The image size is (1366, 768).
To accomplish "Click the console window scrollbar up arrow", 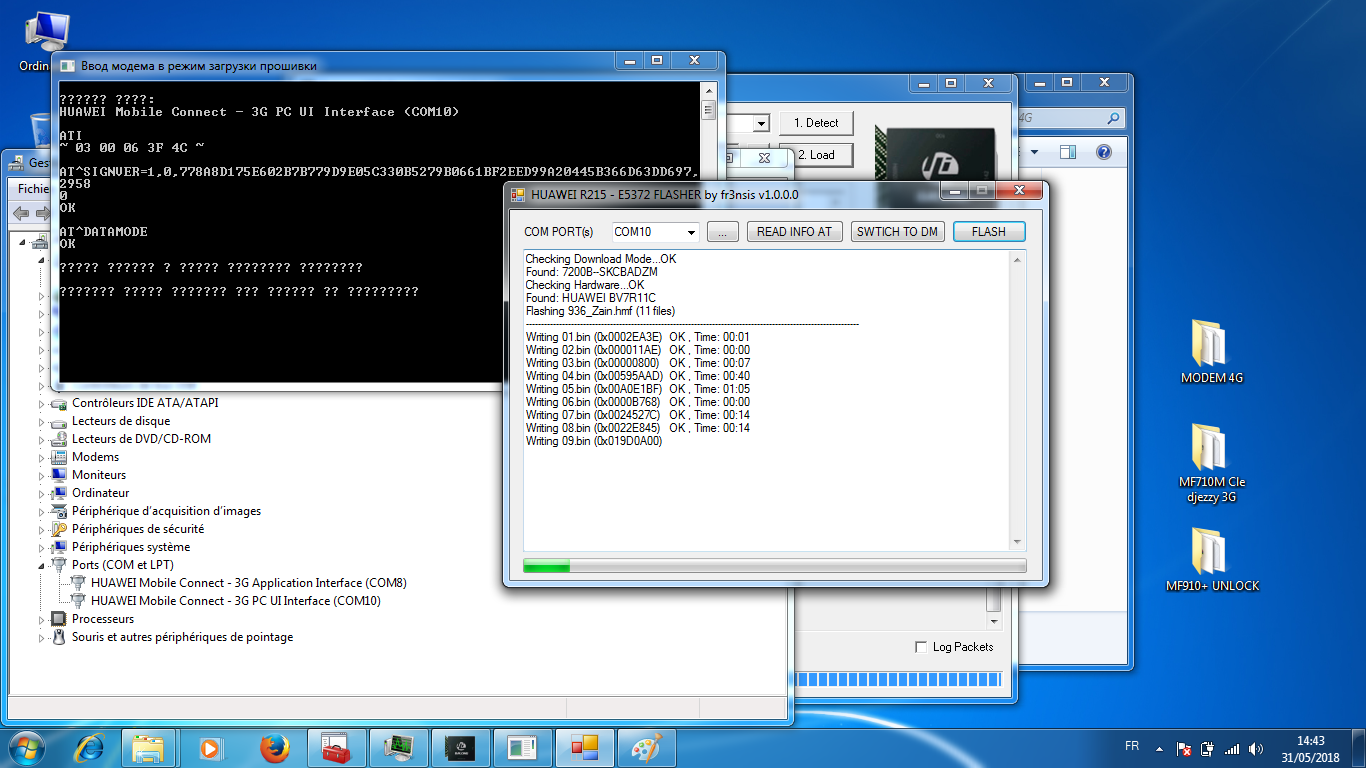I will [709, 90].
